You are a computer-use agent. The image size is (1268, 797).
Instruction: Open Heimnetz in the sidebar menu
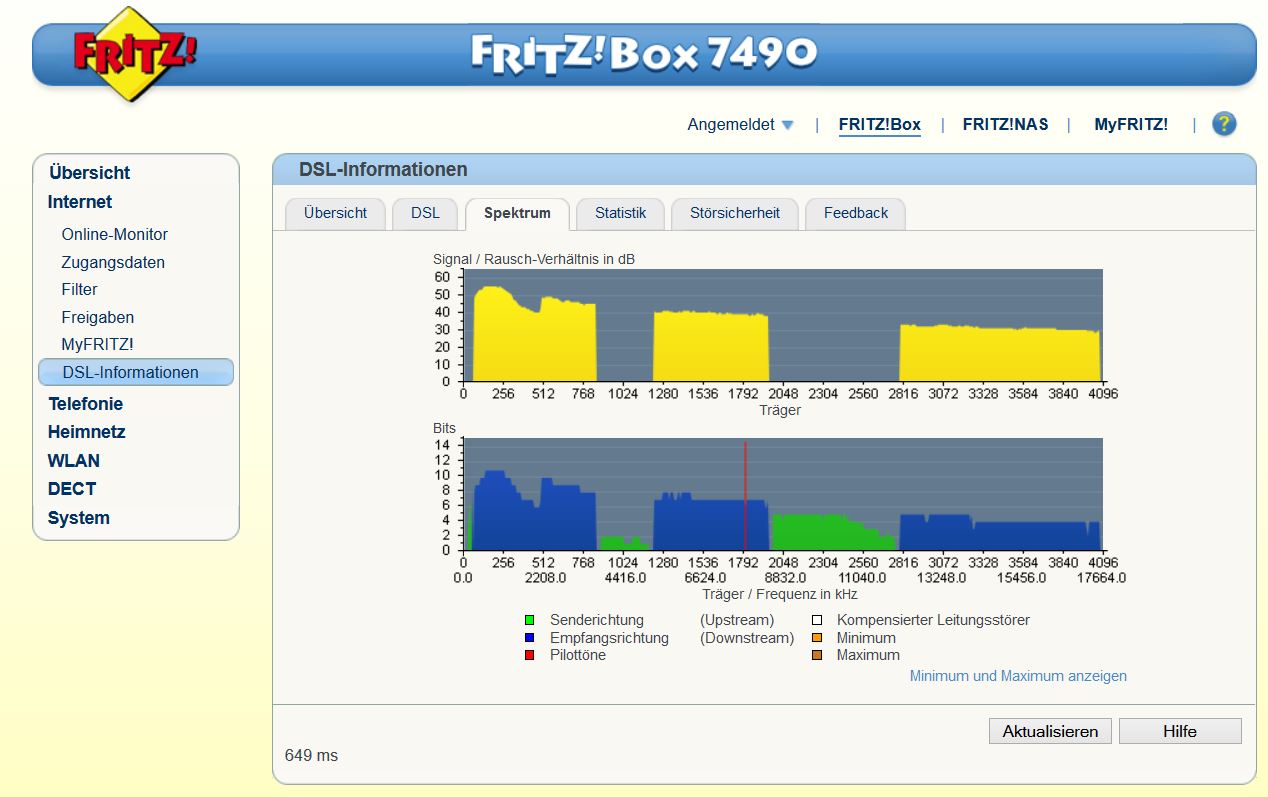click(x=86, y=432)
